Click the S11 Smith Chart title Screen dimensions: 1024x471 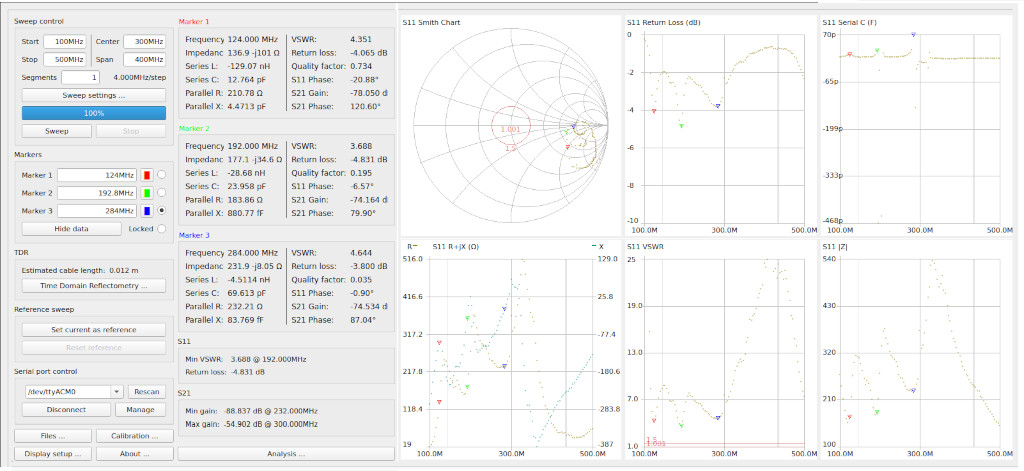431,22
